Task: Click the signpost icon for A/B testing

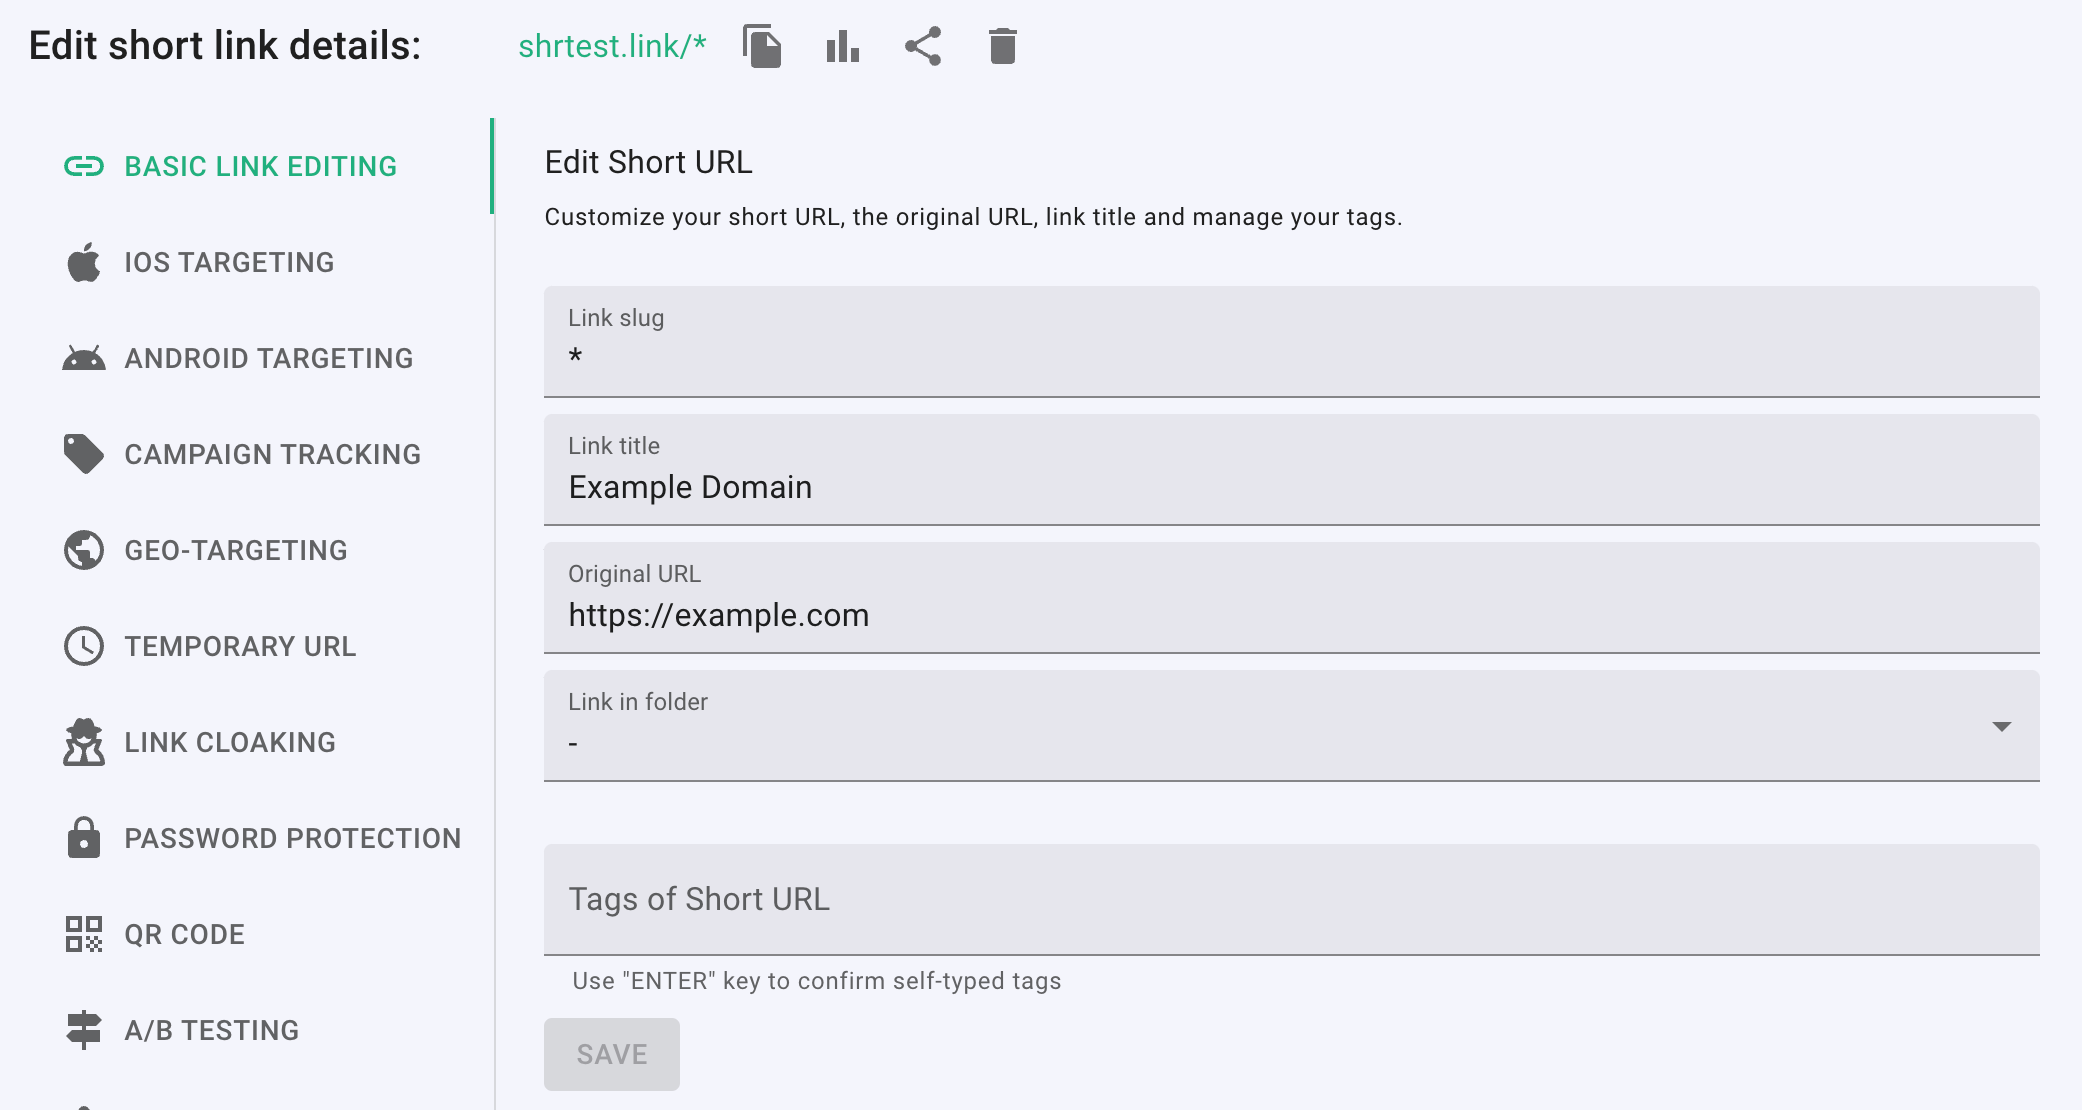Action: pos(84,1030)
